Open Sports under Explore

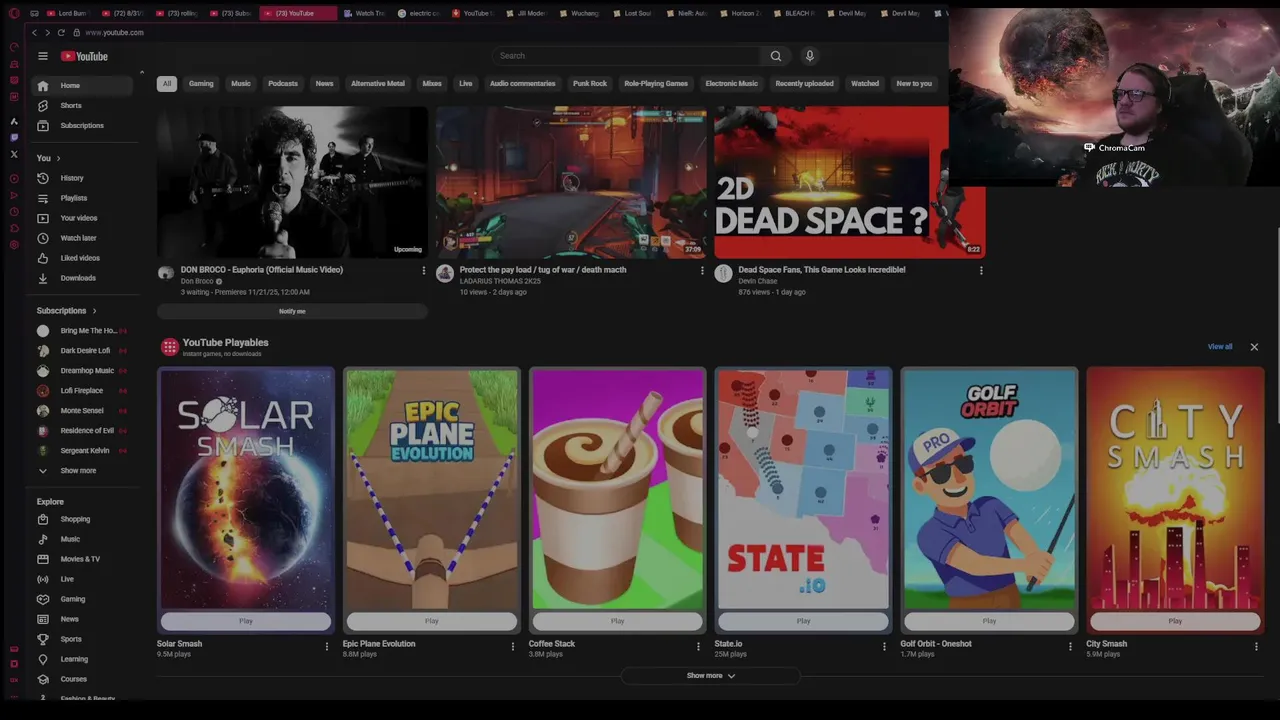click(x=82, y=639)
